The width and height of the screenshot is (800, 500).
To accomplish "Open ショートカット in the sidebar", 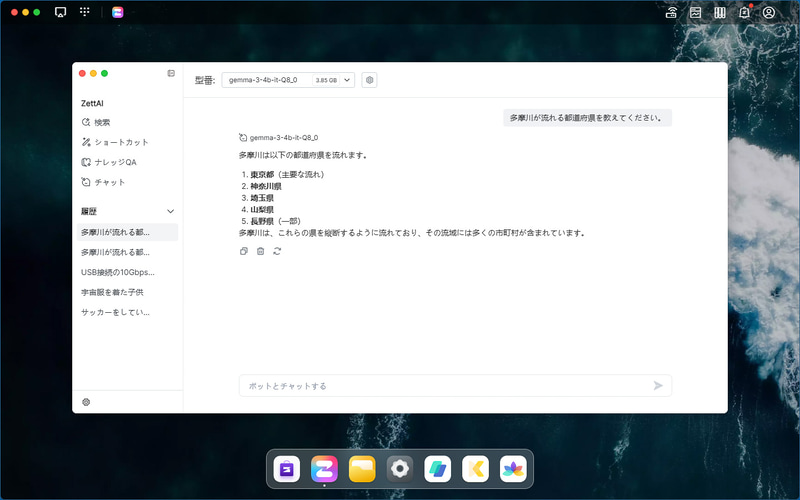I will [115, 142].
